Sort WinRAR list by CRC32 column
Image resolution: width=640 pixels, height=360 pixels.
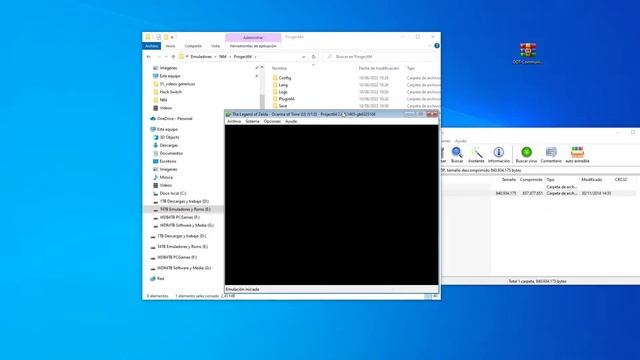620,180
